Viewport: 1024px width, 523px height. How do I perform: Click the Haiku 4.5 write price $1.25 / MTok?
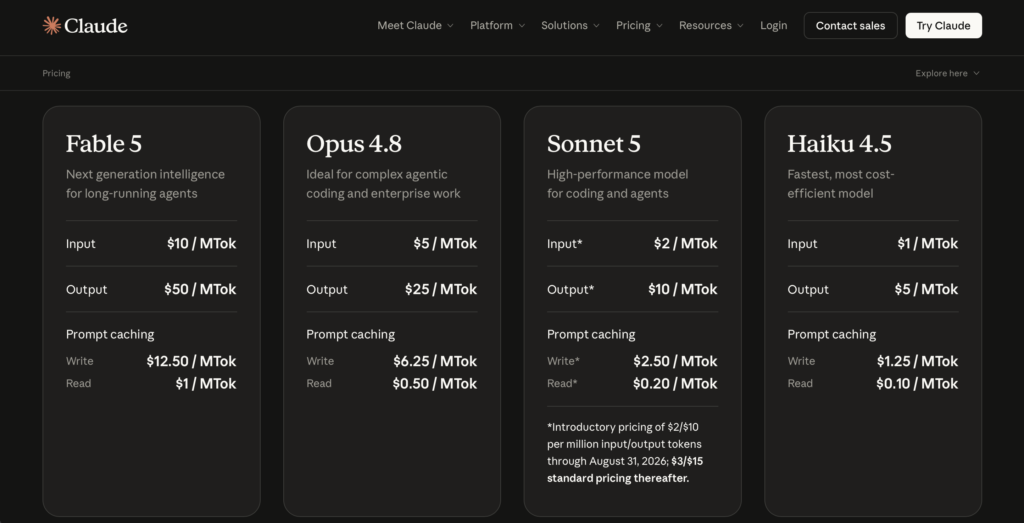pos(917,361)
